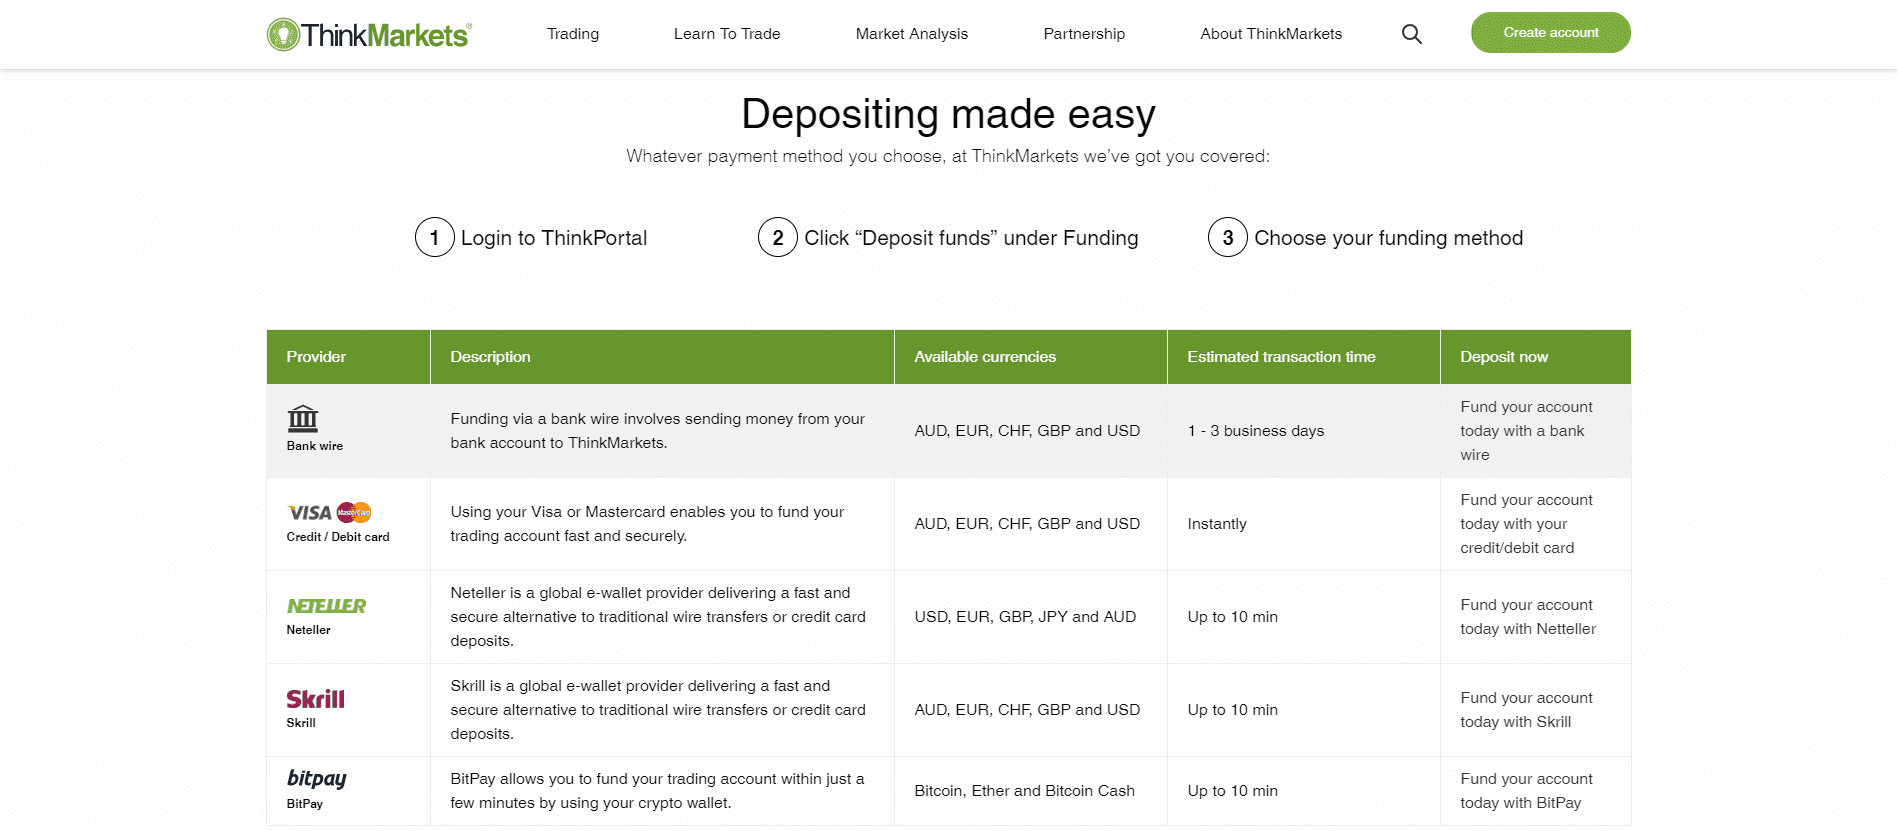Click the Skrill logo

(315, 699)
